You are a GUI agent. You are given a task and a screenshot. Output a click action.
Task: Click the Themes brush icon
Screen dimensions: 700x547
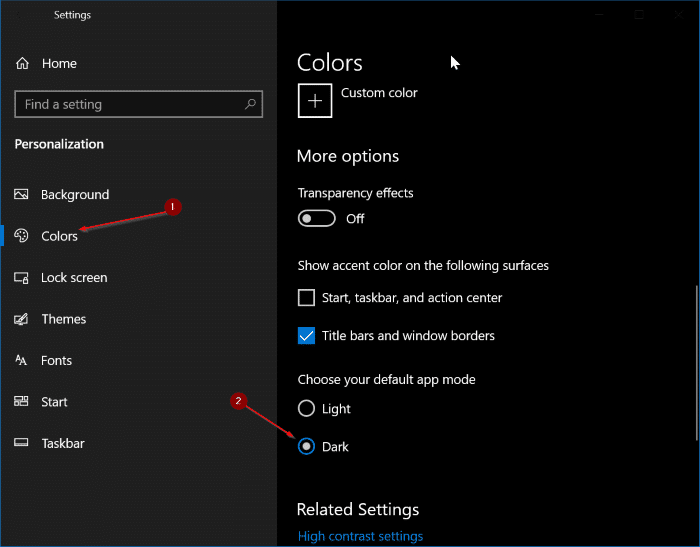(x=22, y=319)
